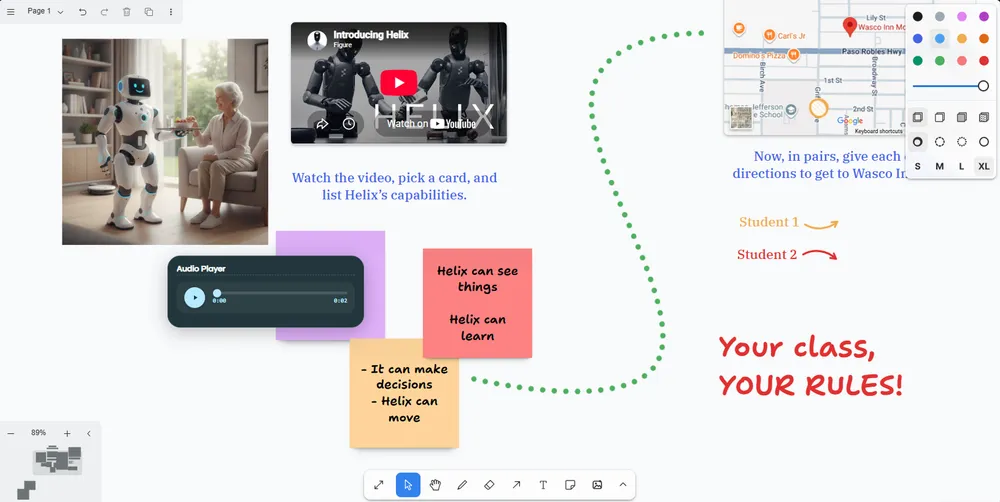Choose the dark blue color swatch
The height and width of the screenshot is (502, 1000).
click(917, 39)
